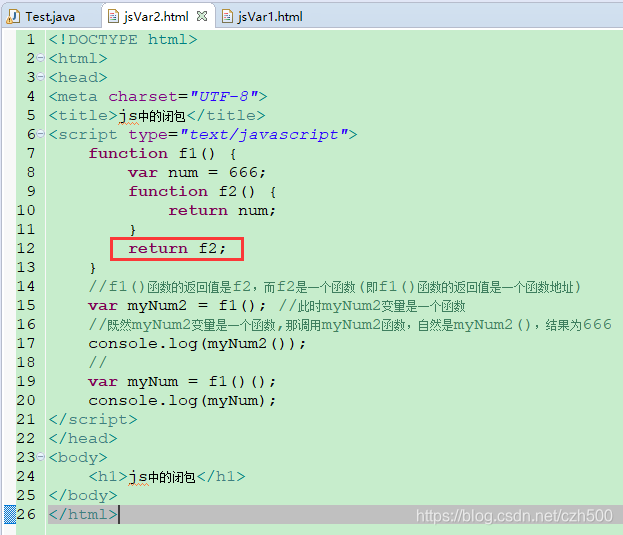Click the closing </body> tag
The image size is (623, 535).
(83, 495)
